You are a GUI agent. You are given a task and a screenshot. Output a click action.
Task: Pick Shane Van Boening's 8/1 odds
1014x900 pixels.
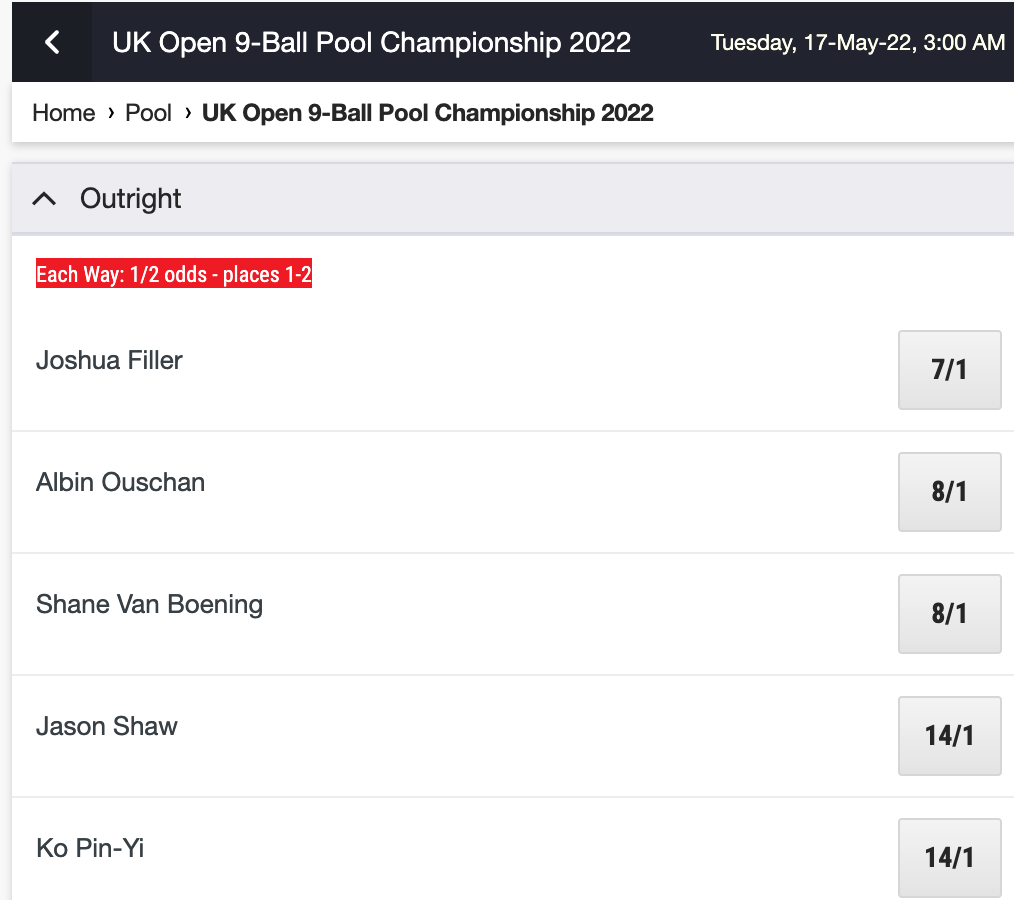coord(949,614)
